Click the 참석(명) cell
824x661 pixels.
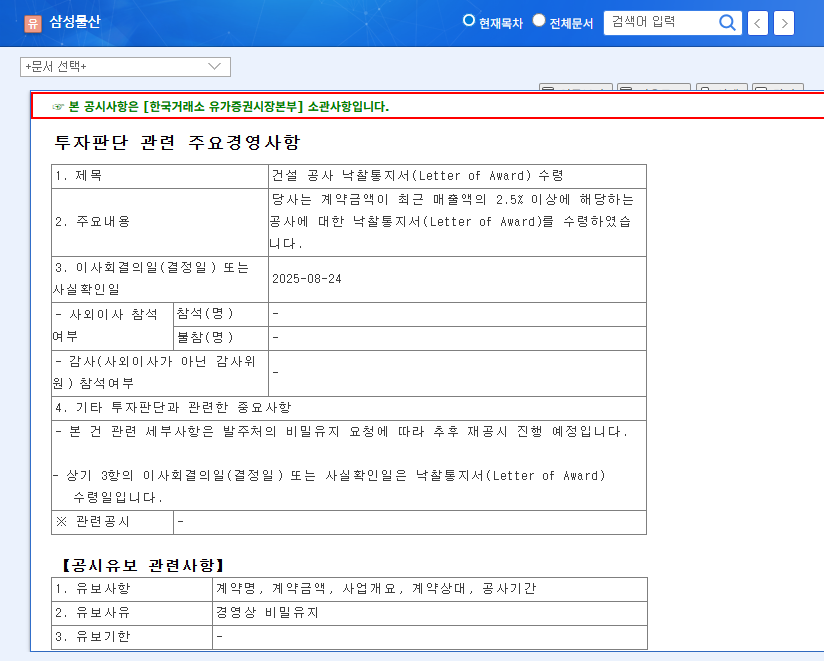tap(221, 314)
